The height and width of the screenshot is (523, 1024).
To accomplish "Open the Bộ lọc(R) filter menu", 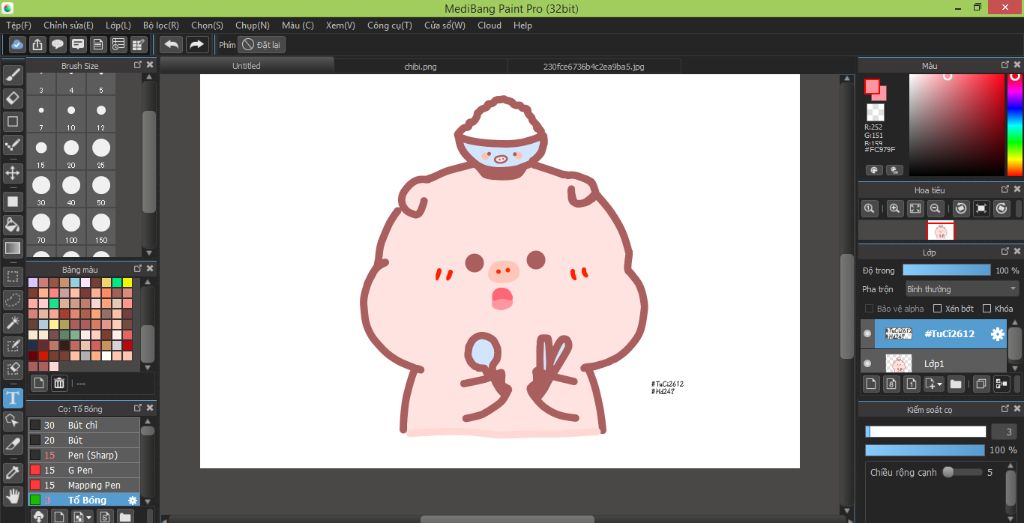I will [x=161, y=25].
